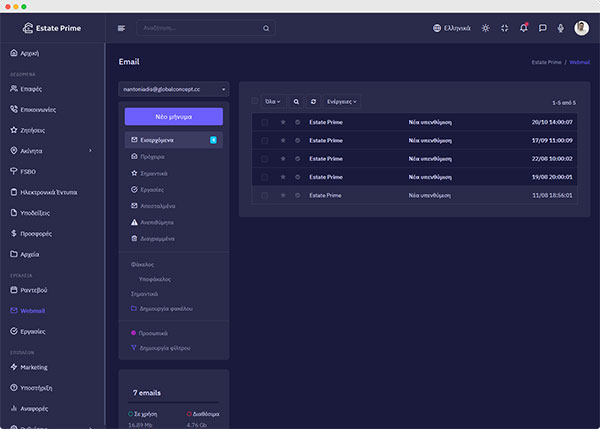The image size is (600, 429).
Task: Star the 20/10 14:00:07 email
Action: [x=283, y=122]
